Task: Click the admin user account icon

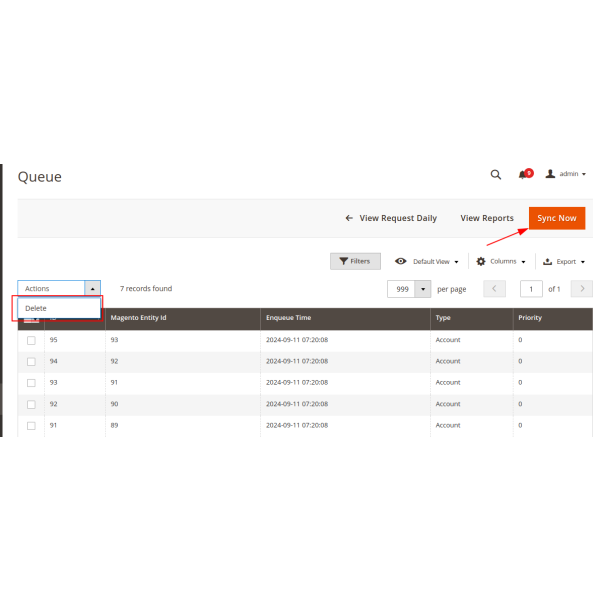Action: 550,174
